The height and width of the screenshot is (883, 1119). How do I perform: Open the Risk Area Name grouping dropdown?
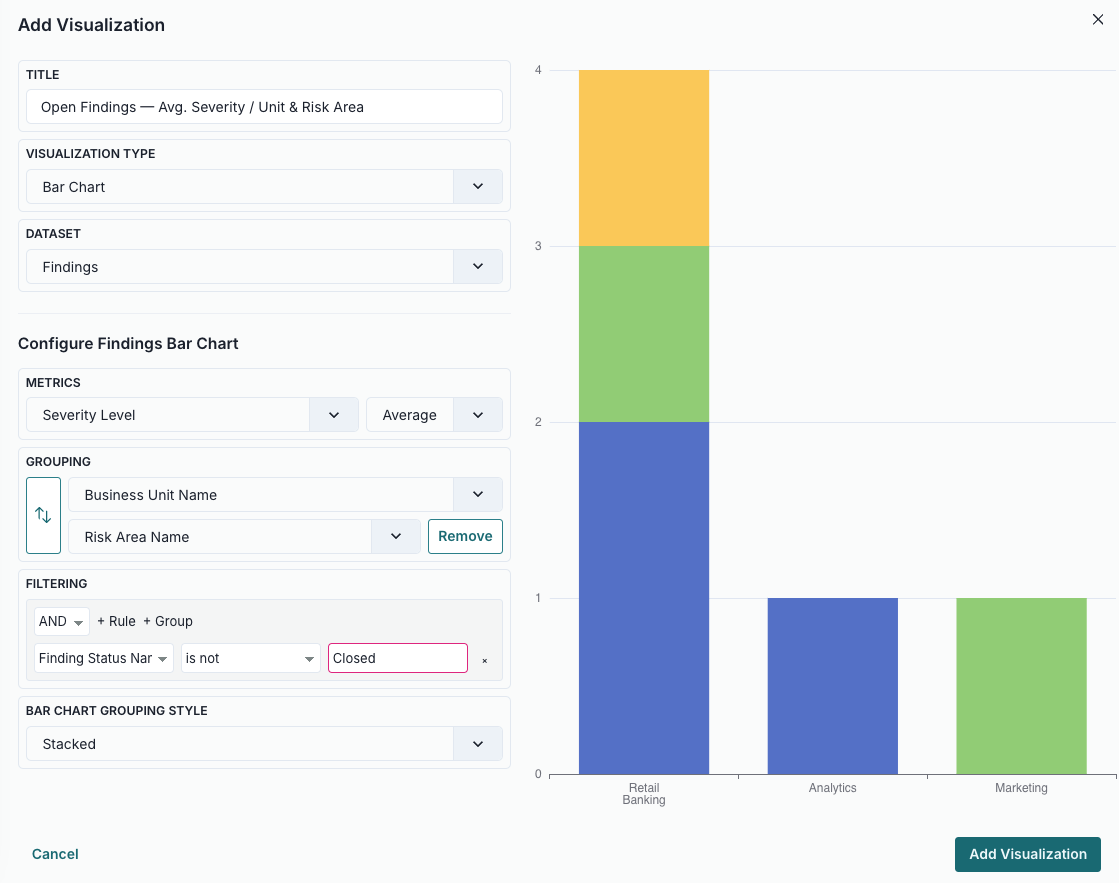[x=394, y=536]
